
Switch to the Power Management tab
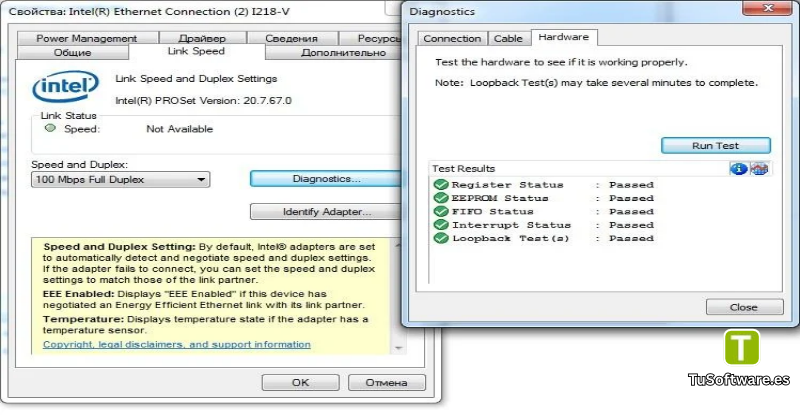[x=87, y=38]
